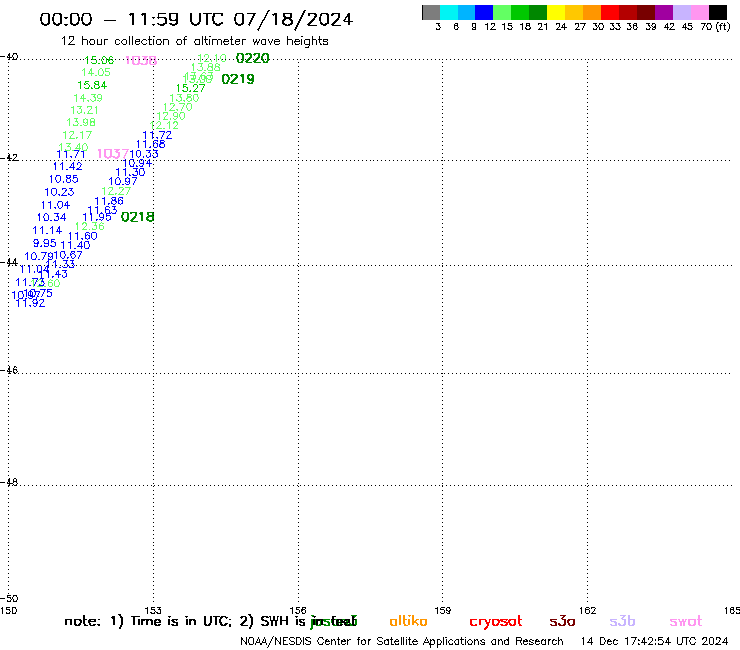Select the subtitle '12 hour collection of altimeter wave heights'
Image resolution: width=740 pixels, height=650 pixels.
pos(194,41)
